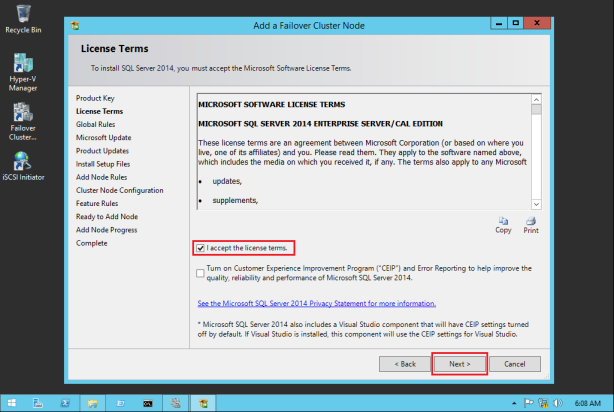Image resolution: width=614 pixels, height=412 pixels.
Task: Open File Explorer from the taskbar
Action: [x=92, y=403]
